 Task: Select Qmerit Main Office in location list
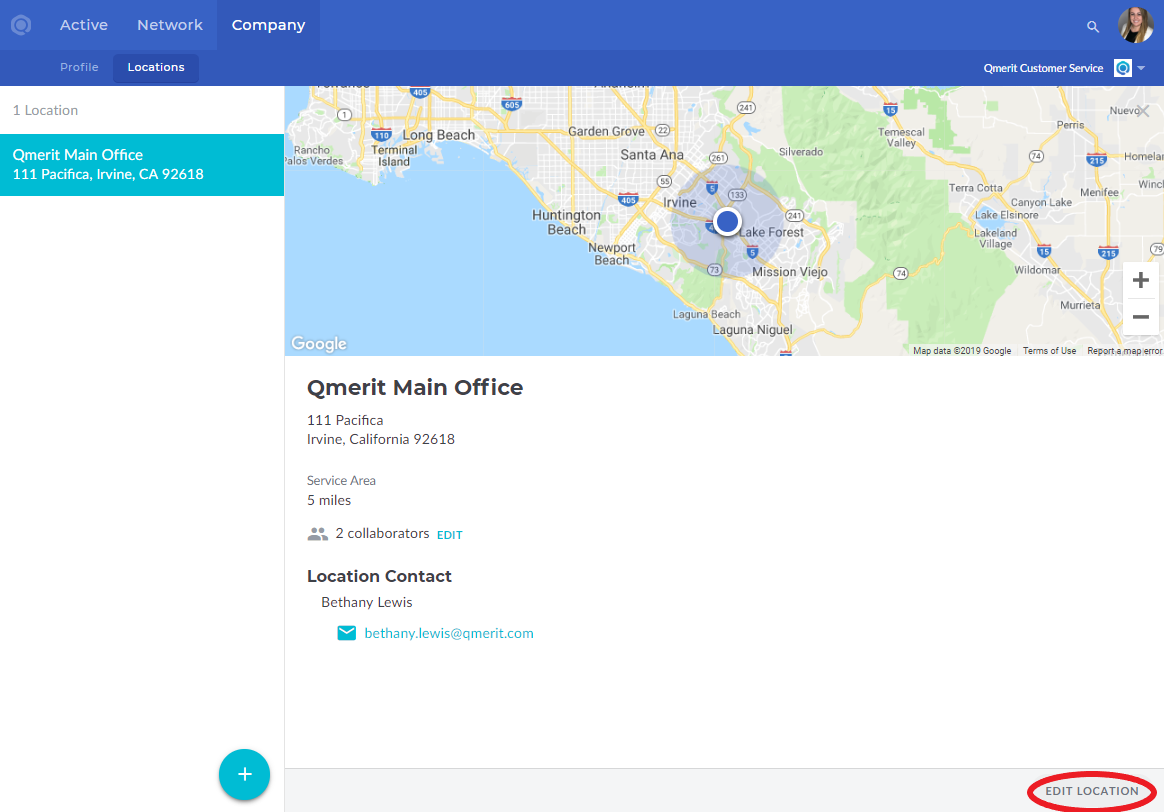142,165
